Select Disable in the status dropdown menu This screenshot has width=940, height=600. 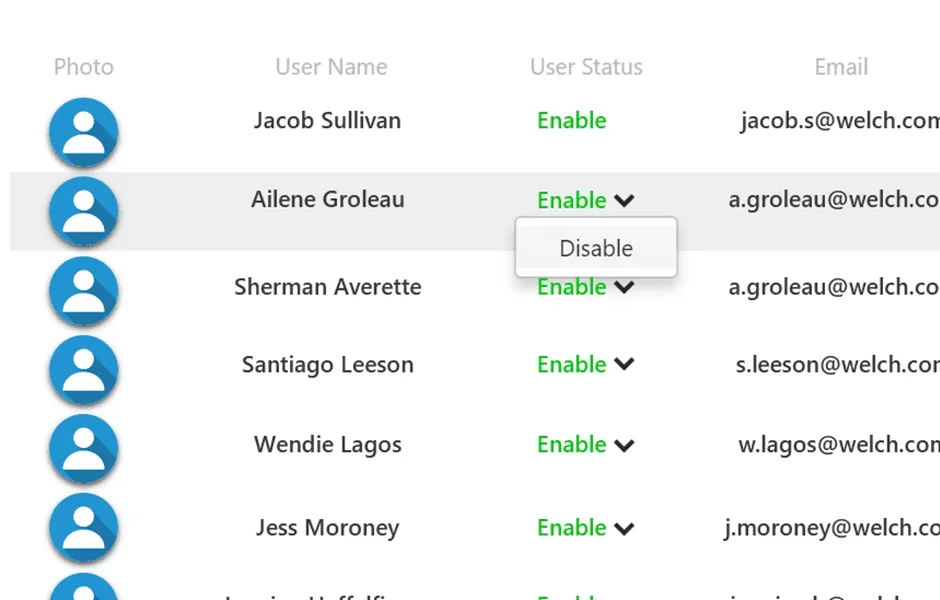(x=596, y=248)
